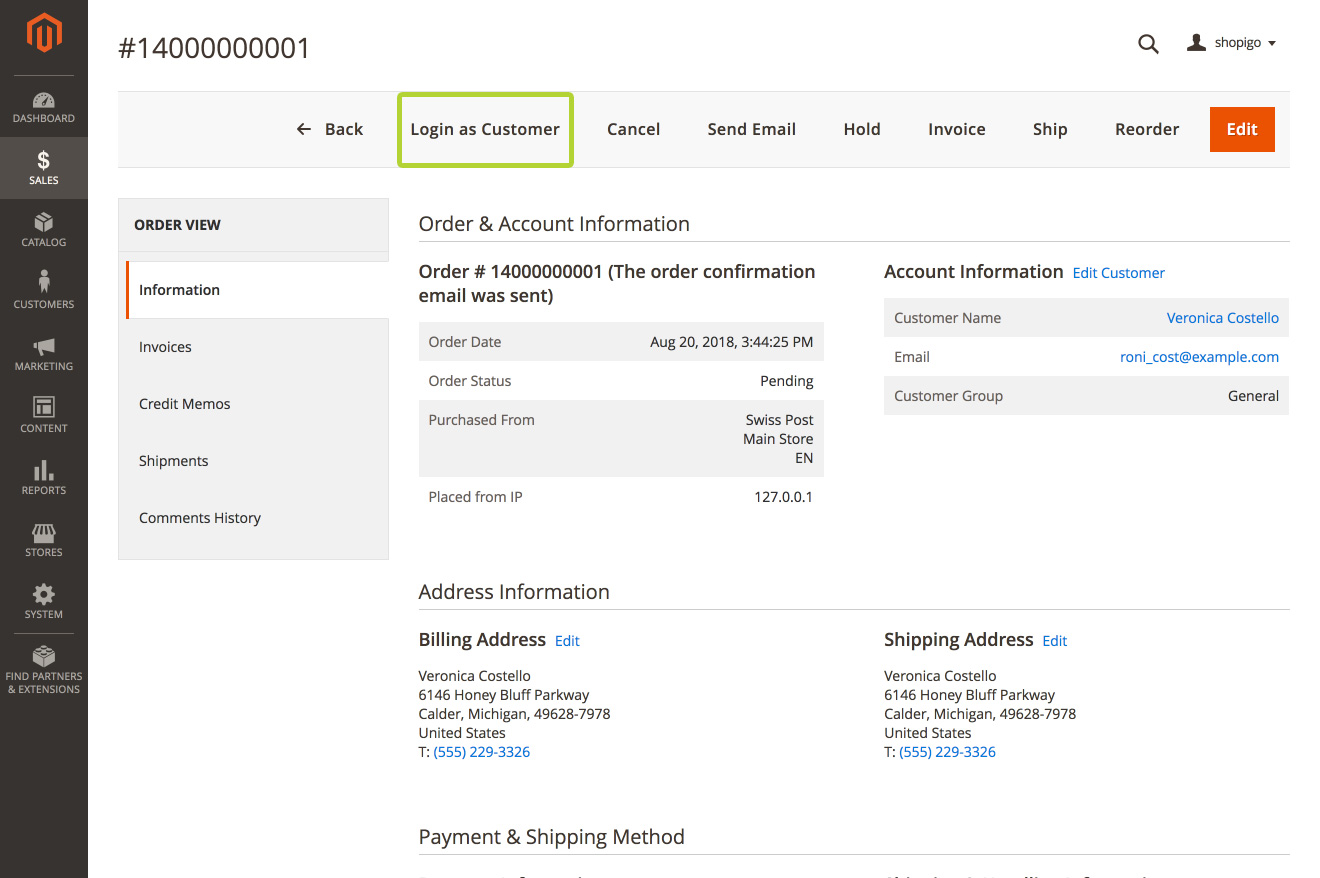Open the Credit Memos tab
This screenshot has height=878, width=1320.
pos(185,404)
